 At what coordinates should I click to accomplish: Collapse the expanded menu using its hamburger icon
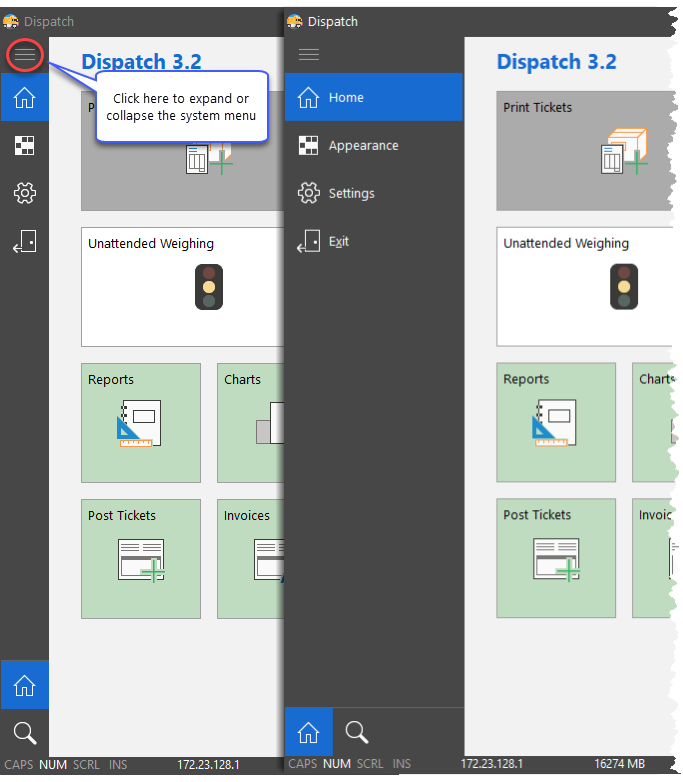tap(309, 55)
